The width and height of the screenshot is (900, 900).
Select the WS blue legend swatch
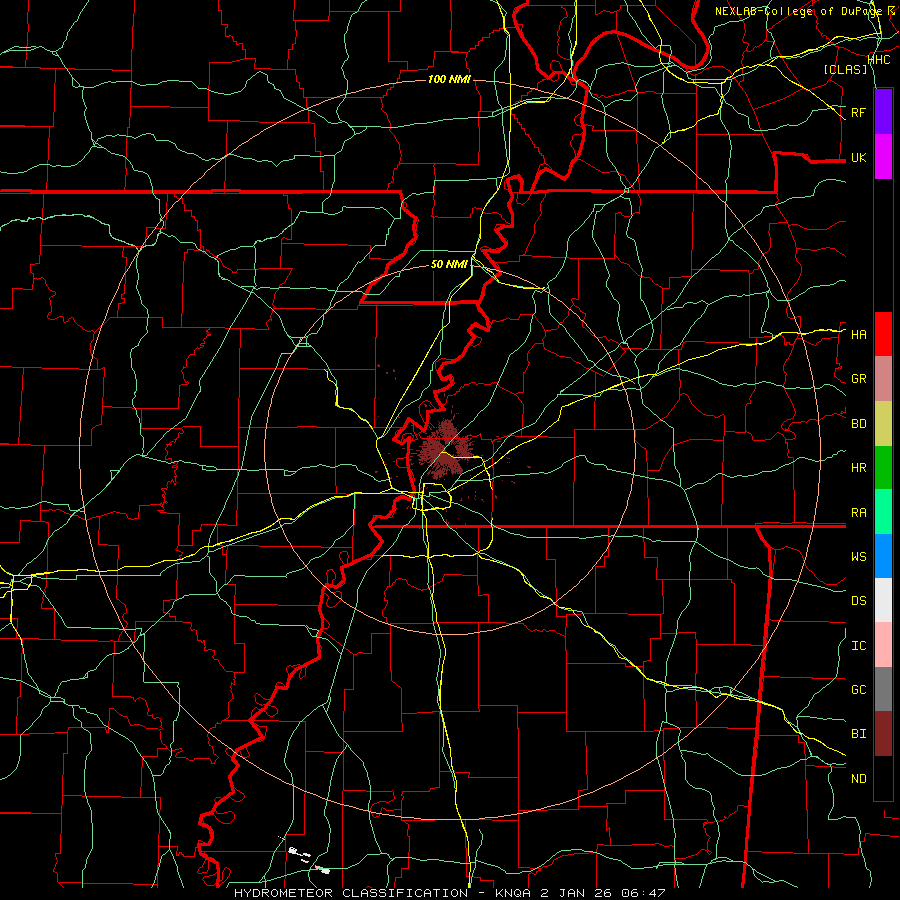point(883,556)
